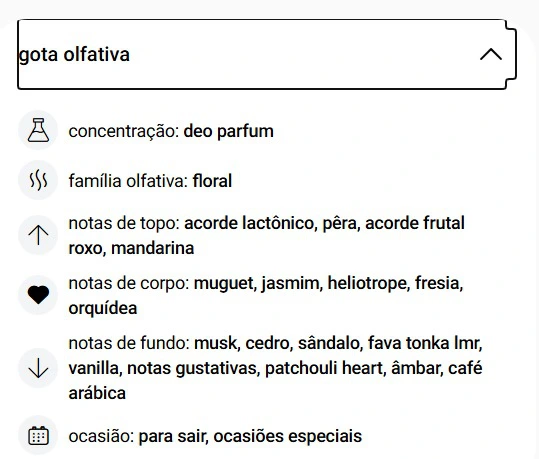539x459 pixels.
Task: Click the arábica text line
Action: point(97,393)
